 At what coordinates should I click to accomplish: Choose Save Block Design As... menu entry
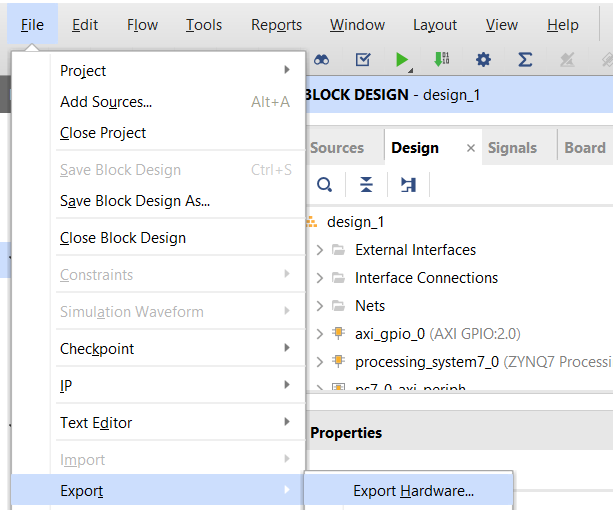coord(135,201)
